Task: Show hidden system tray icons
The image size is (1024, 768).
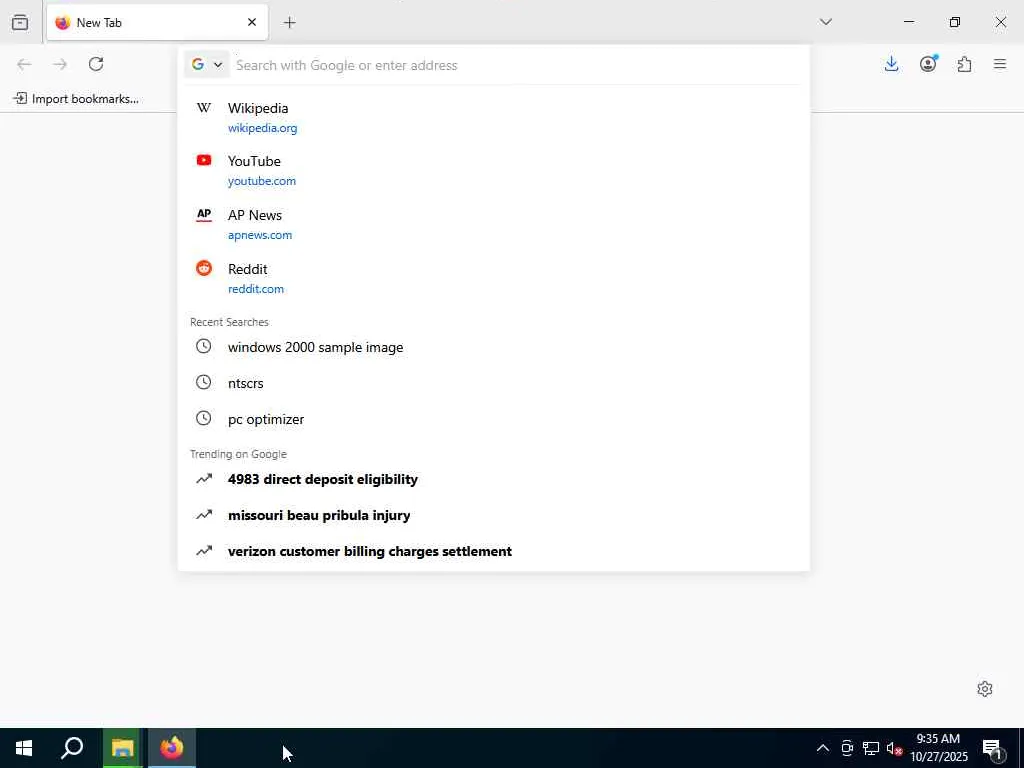Action: (x=823, y=748)
